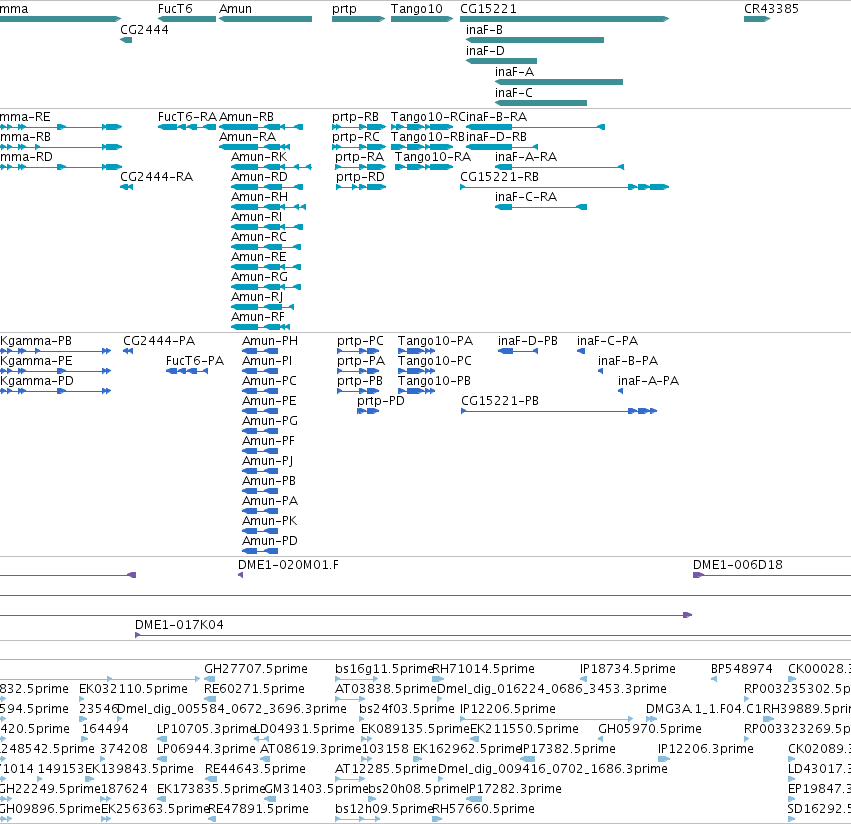The height and width of the screenshot is (824, 851).
Task: Click the inaF-B gene label
Action: (484, 30)
